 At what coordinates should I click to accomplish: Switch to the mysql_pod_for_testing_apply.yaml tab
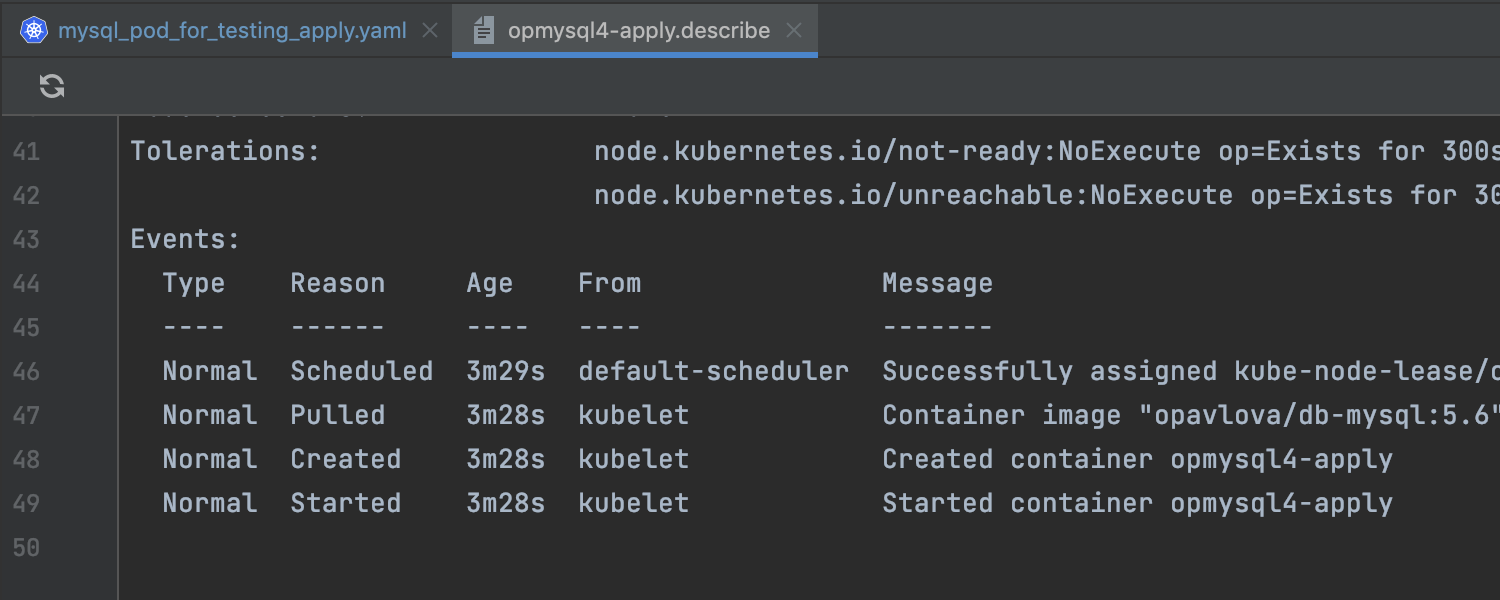[x=232, y=31]
